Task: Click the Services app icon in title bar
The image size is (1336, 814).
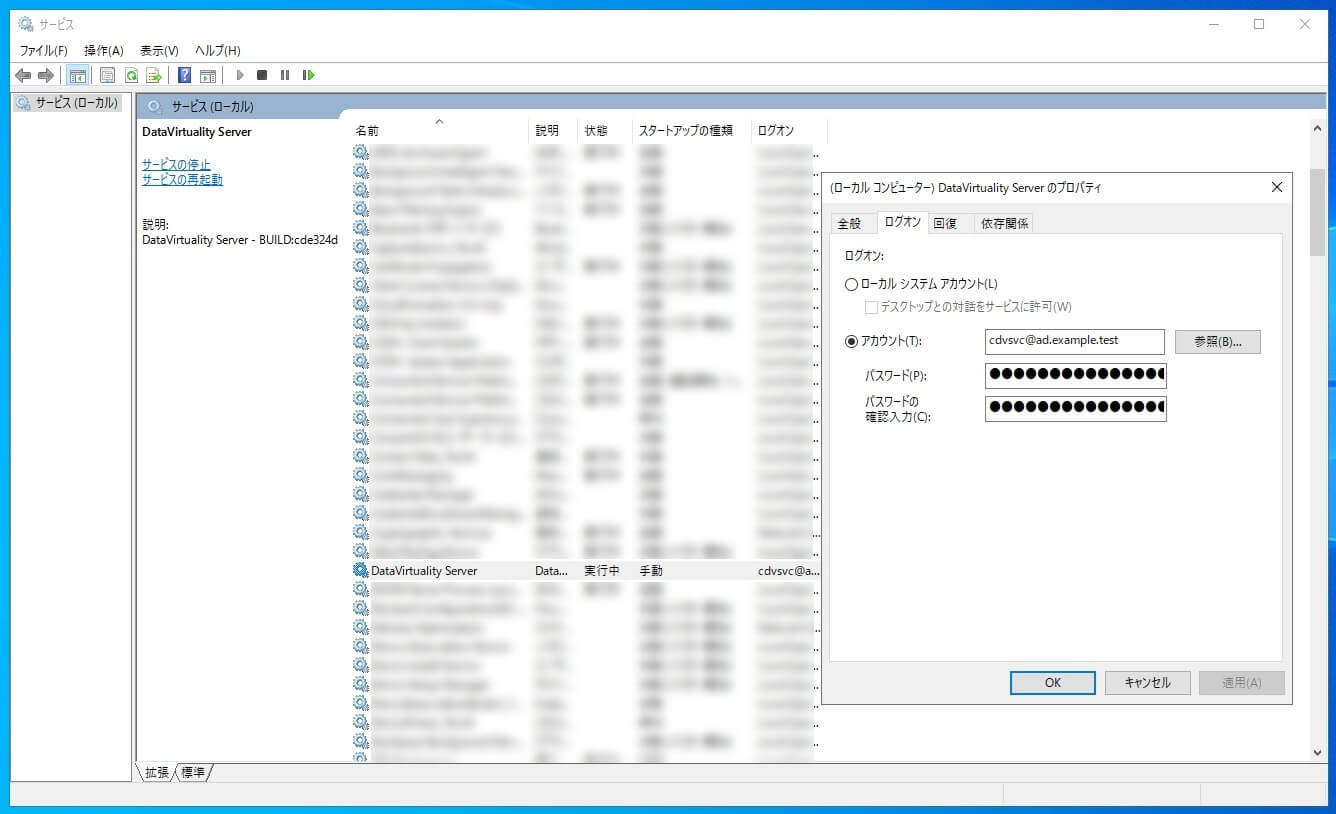Action: pos(26,24)
